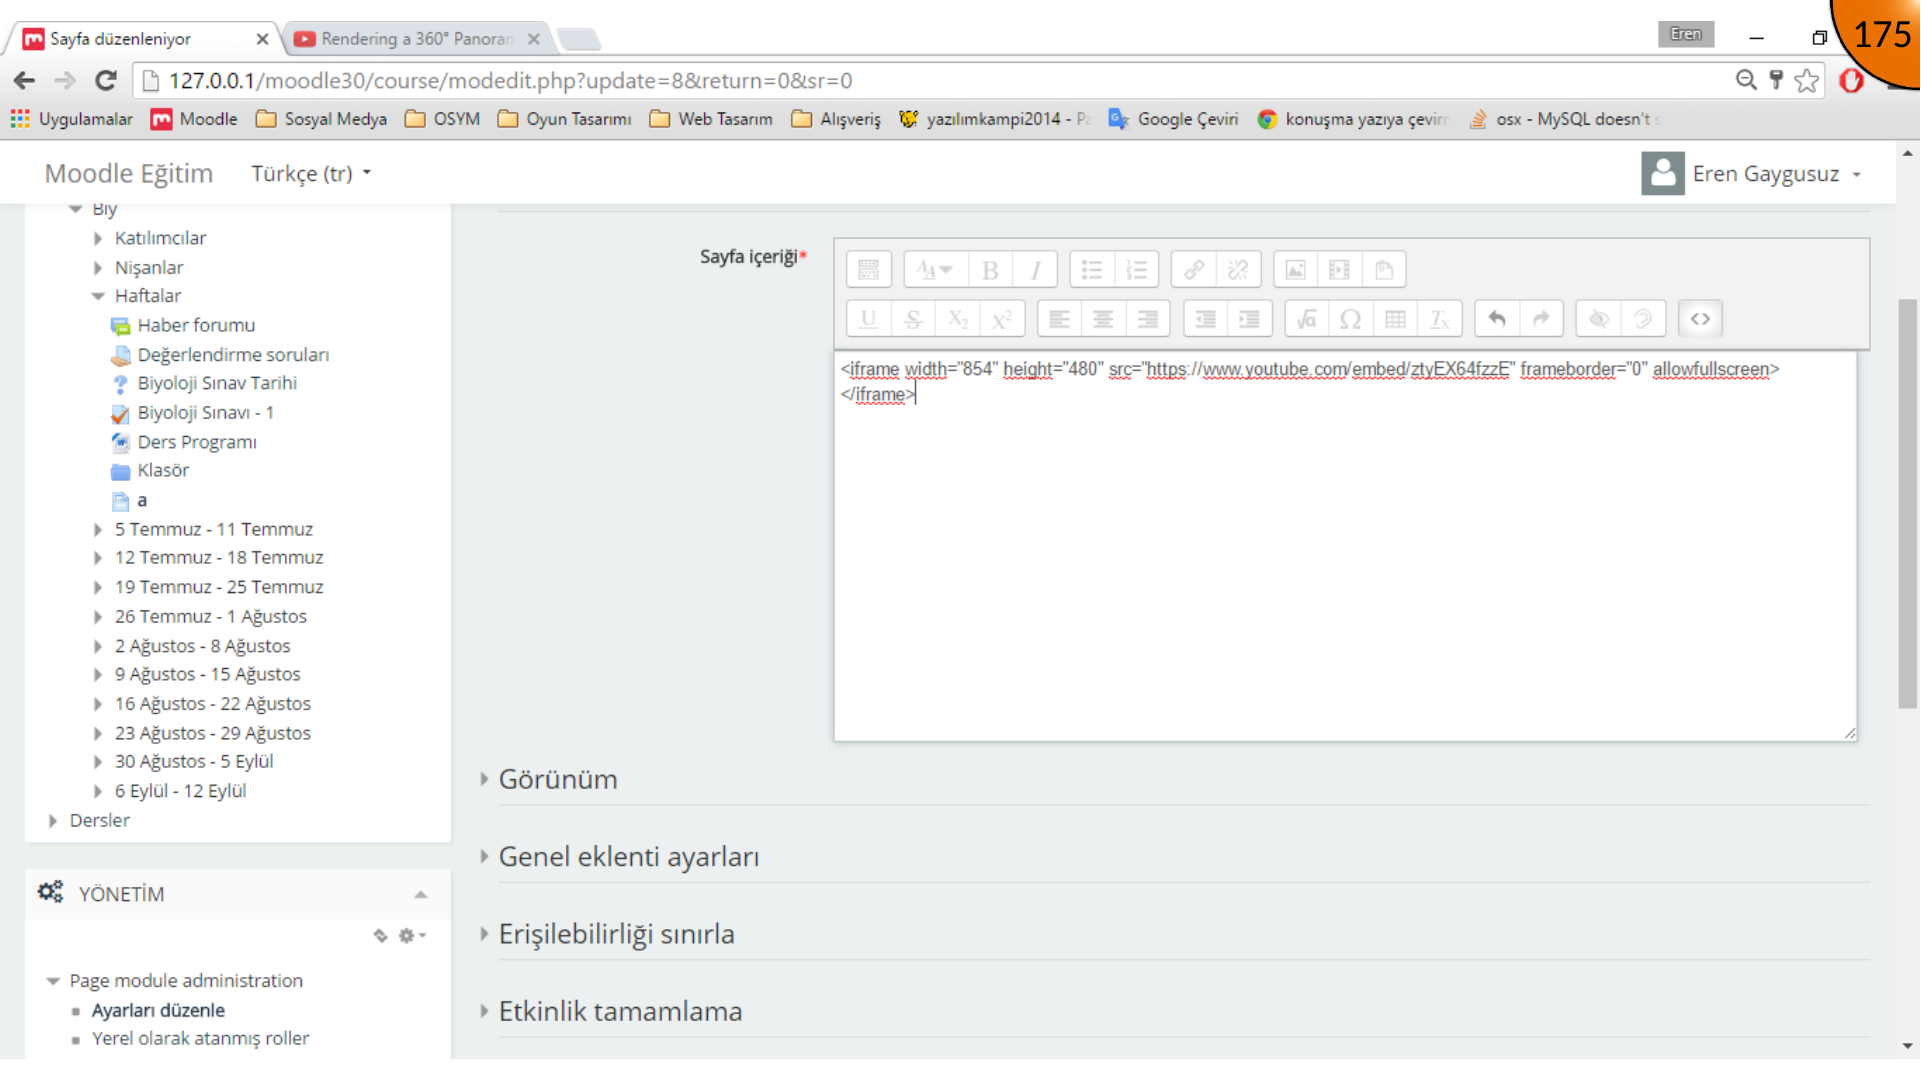Apply strikethrough formatting

pyautogui.click(x=912, y=319)
